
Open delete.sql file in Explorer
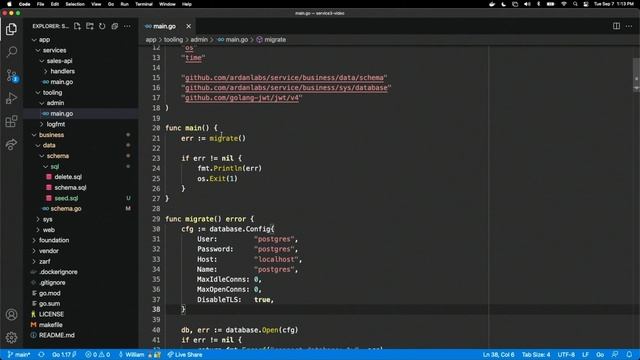68,177
